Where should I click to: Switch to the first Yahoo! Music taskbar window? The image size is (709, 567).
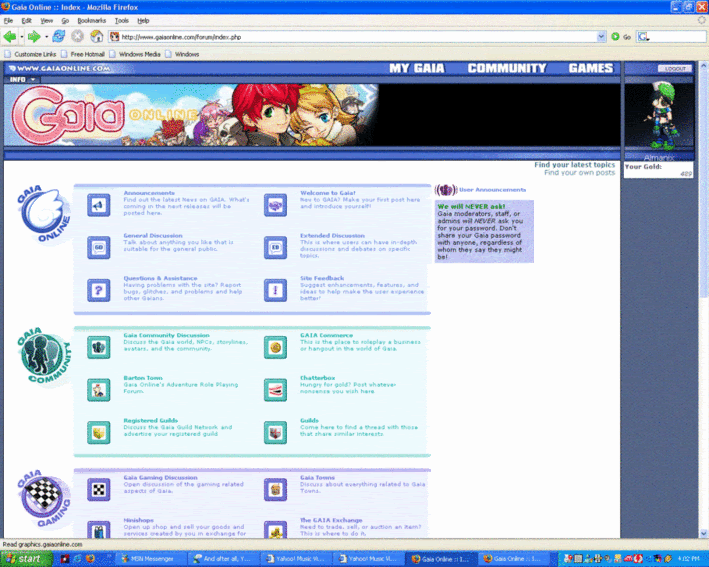coord(296,559)
